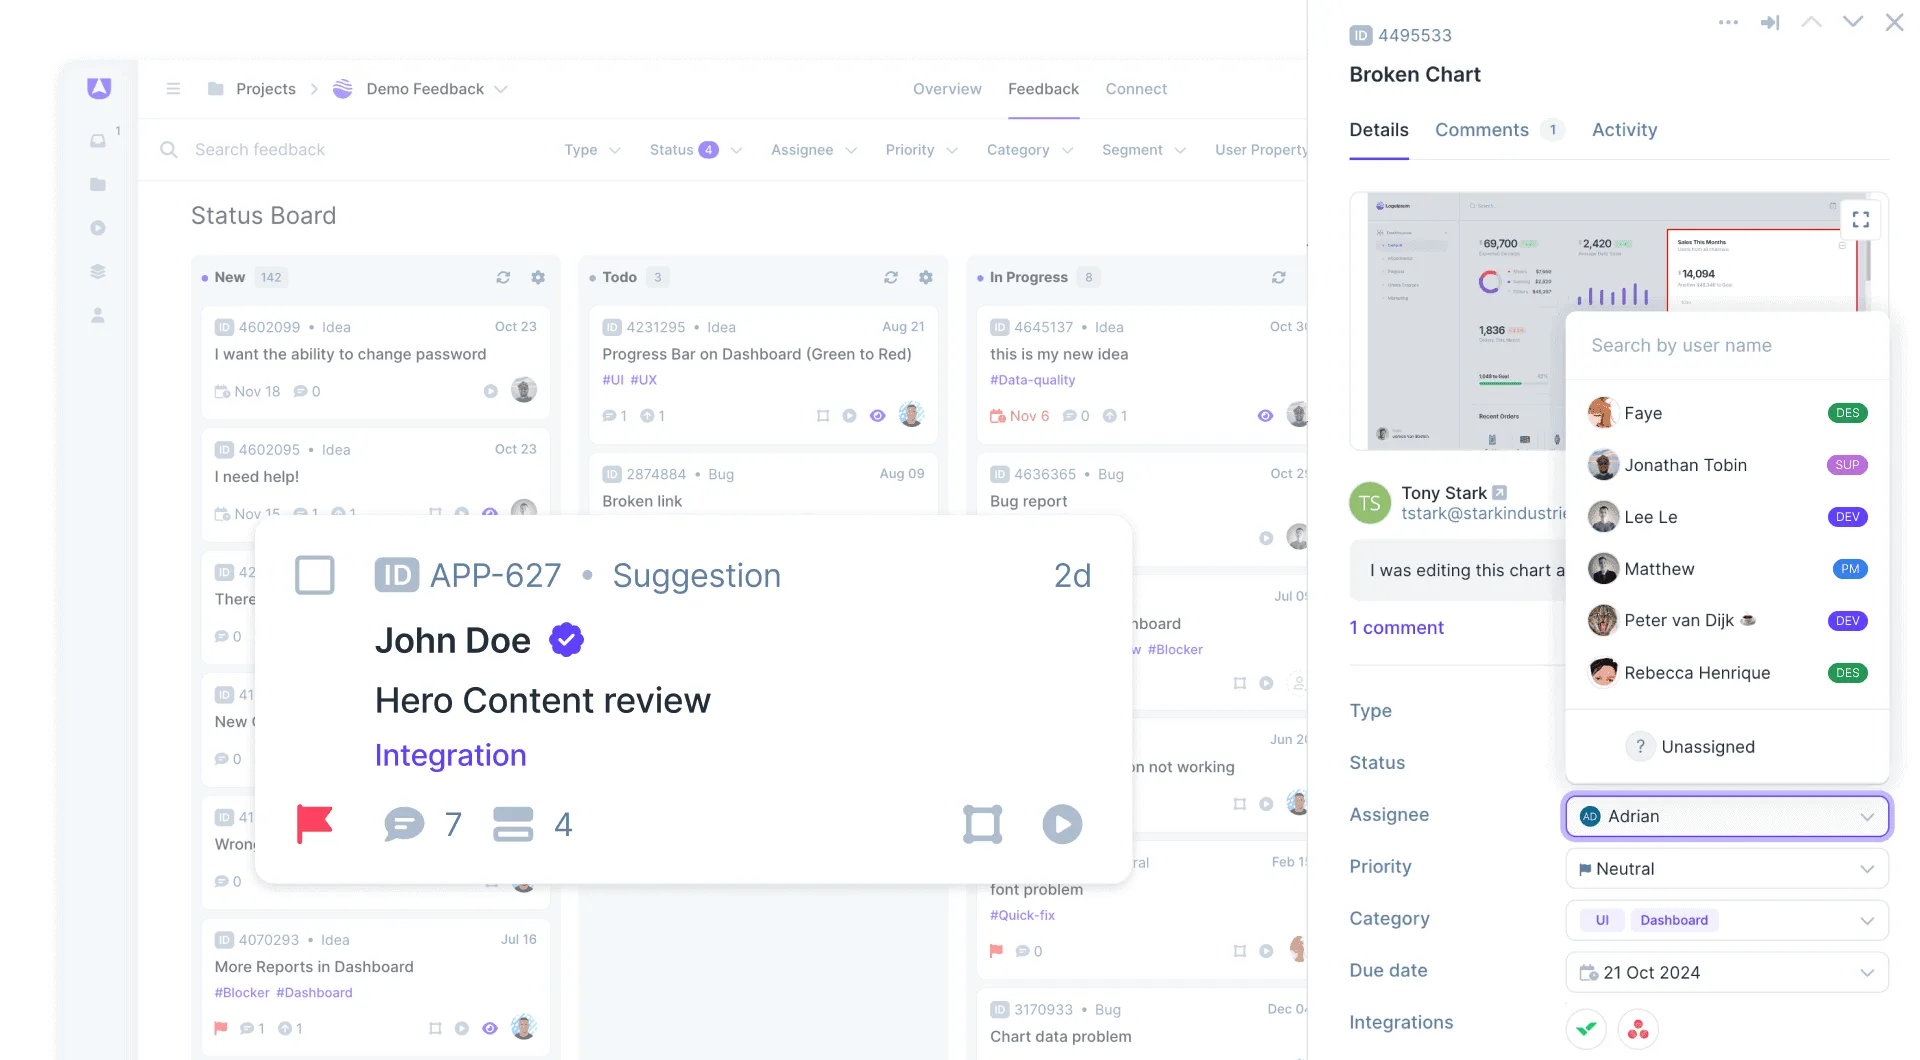Open the inbox from the left sidebar
Viewport: 1920px width, 1060px height.
tap(97, 140)
